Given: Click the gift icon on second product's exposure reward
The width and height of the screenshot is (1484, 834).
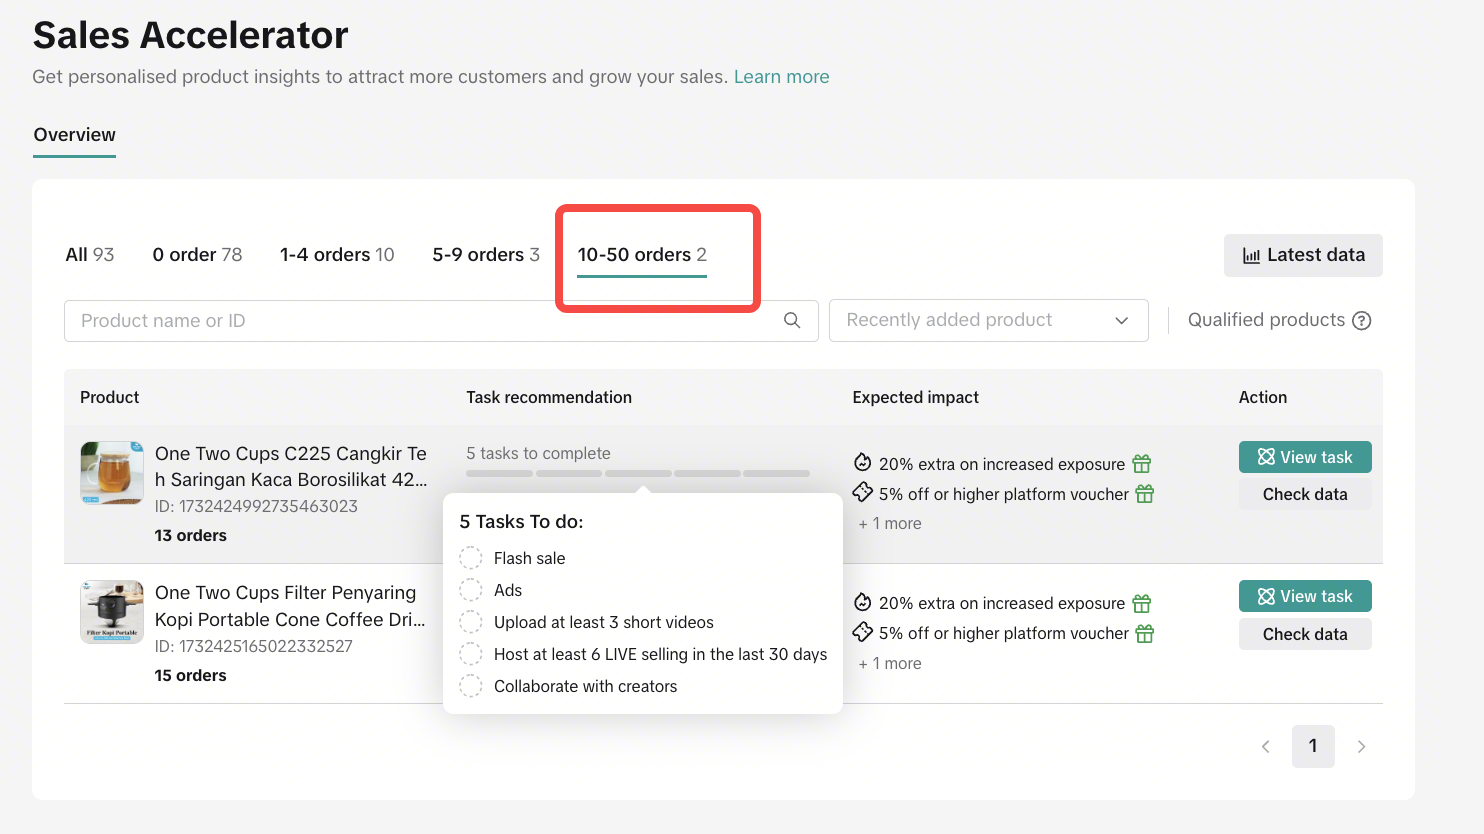Looking at the screenshot, I should (1141, 603).
